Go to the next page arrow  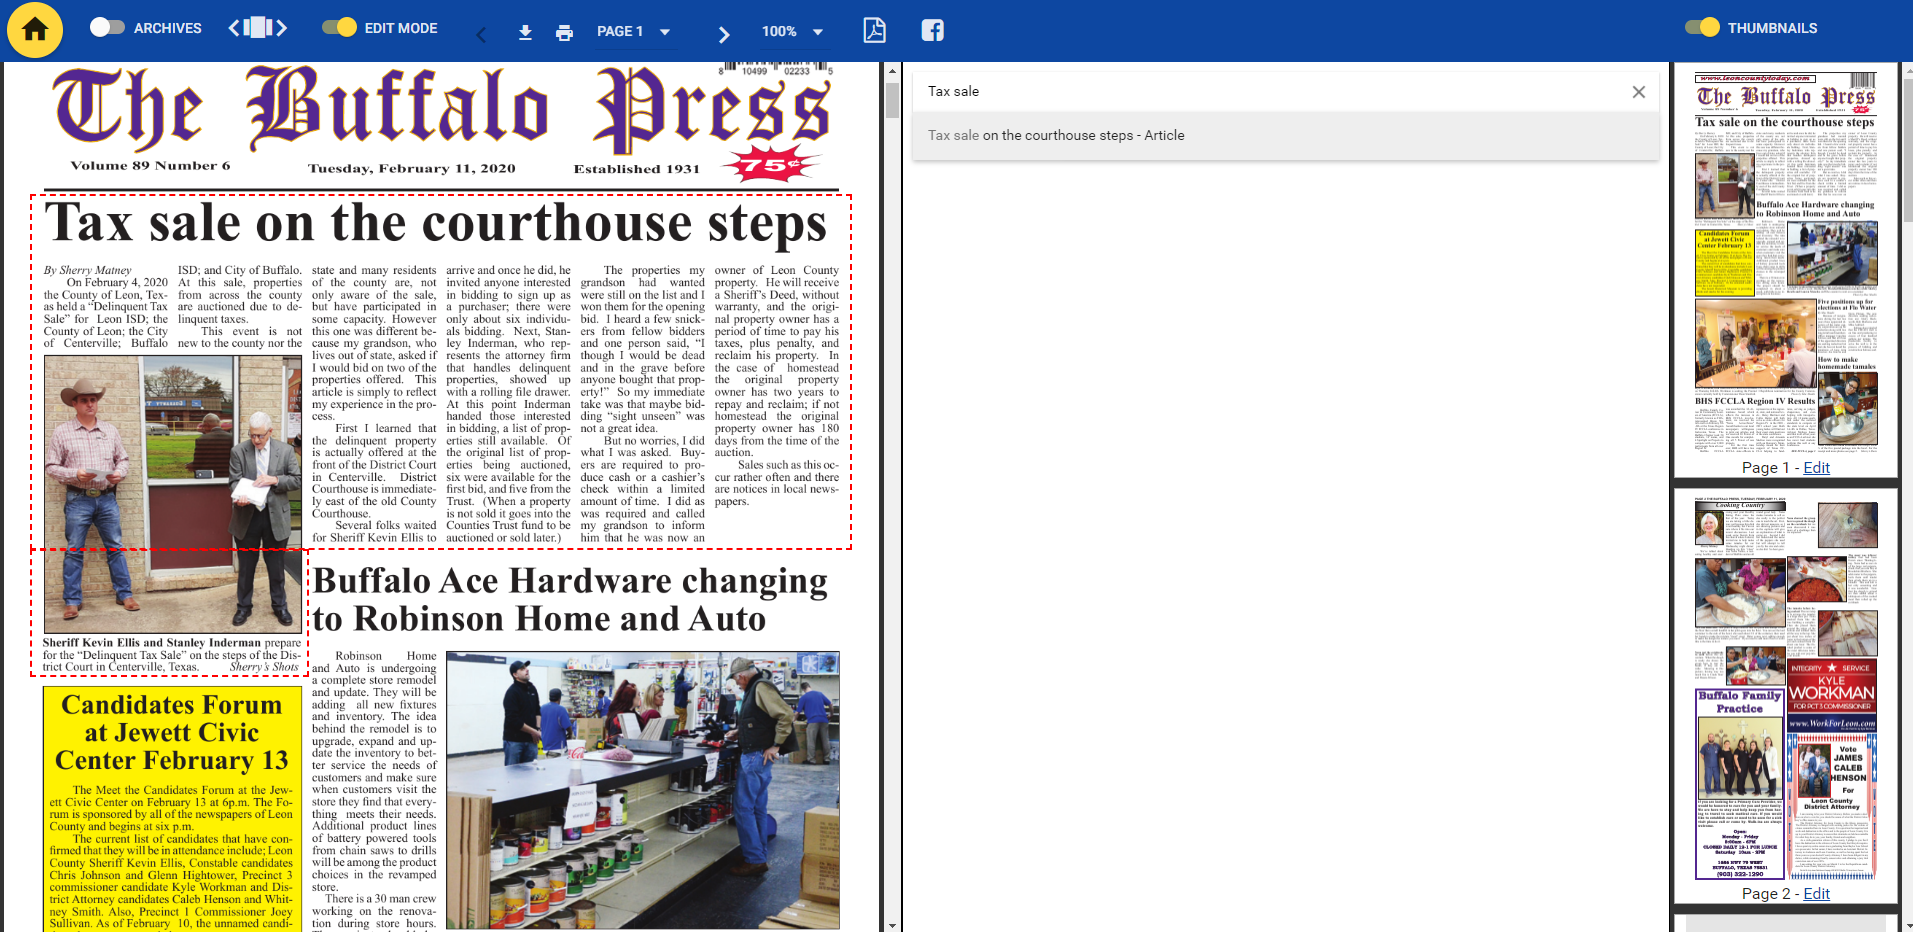click(x=724, y=35)
